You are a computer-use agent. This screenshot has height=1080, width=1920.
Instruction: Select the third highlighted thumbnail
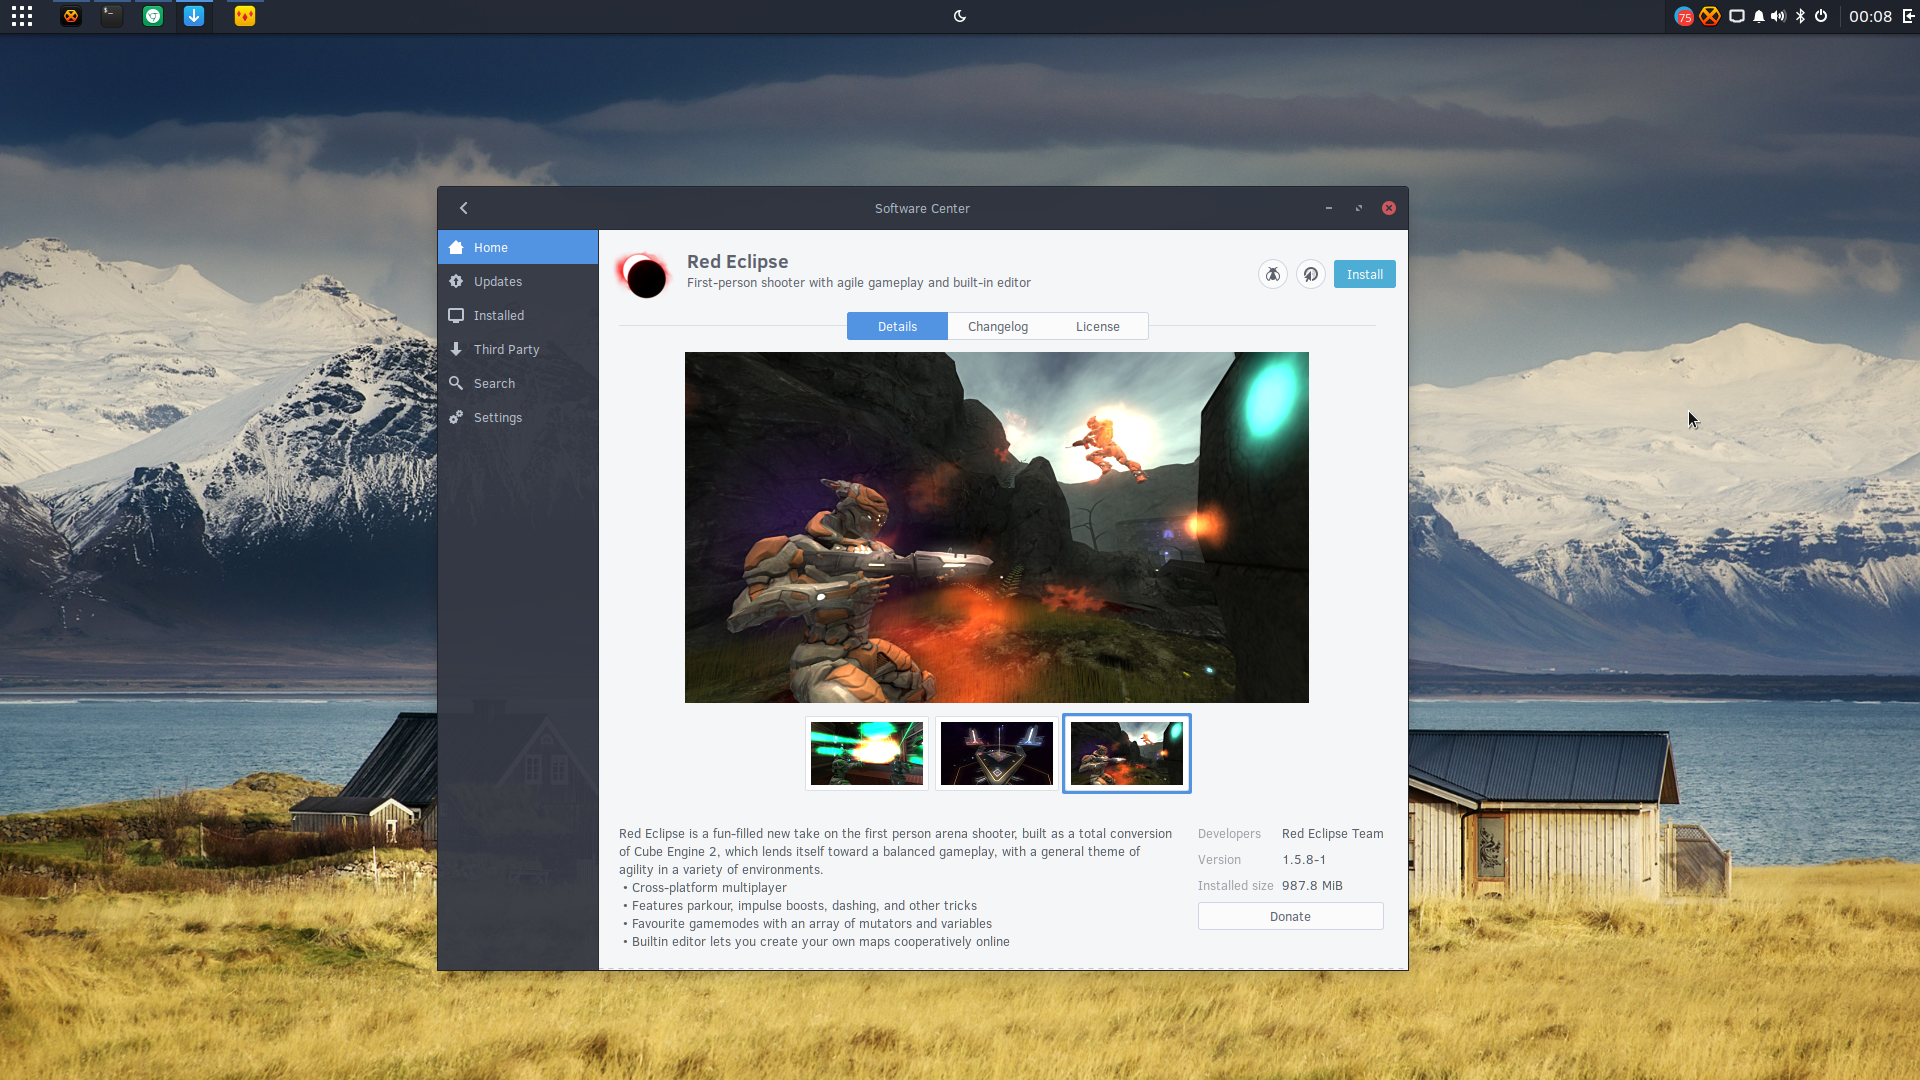[1126, 753]
